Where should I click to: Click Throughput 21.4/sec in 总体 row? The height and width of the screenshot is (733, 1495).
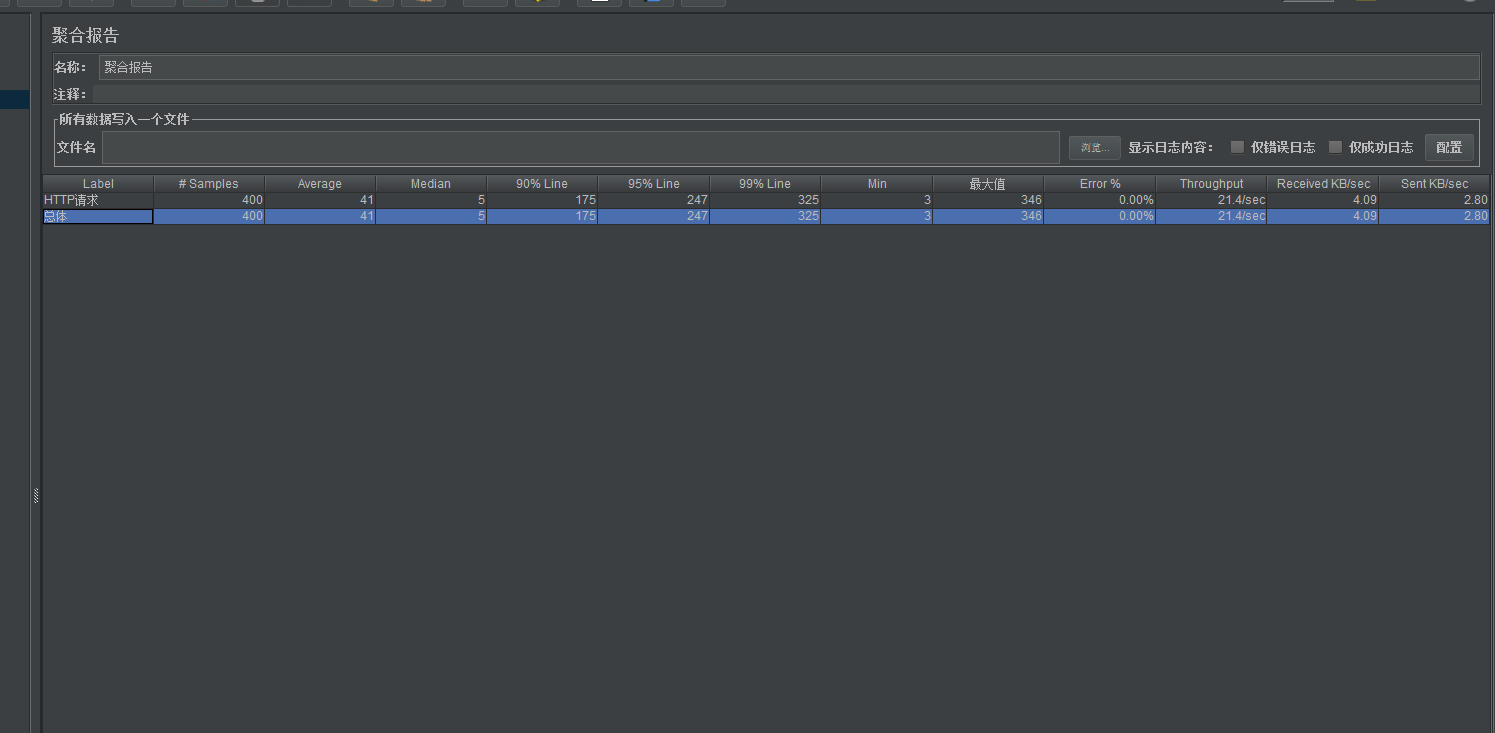1211,216
